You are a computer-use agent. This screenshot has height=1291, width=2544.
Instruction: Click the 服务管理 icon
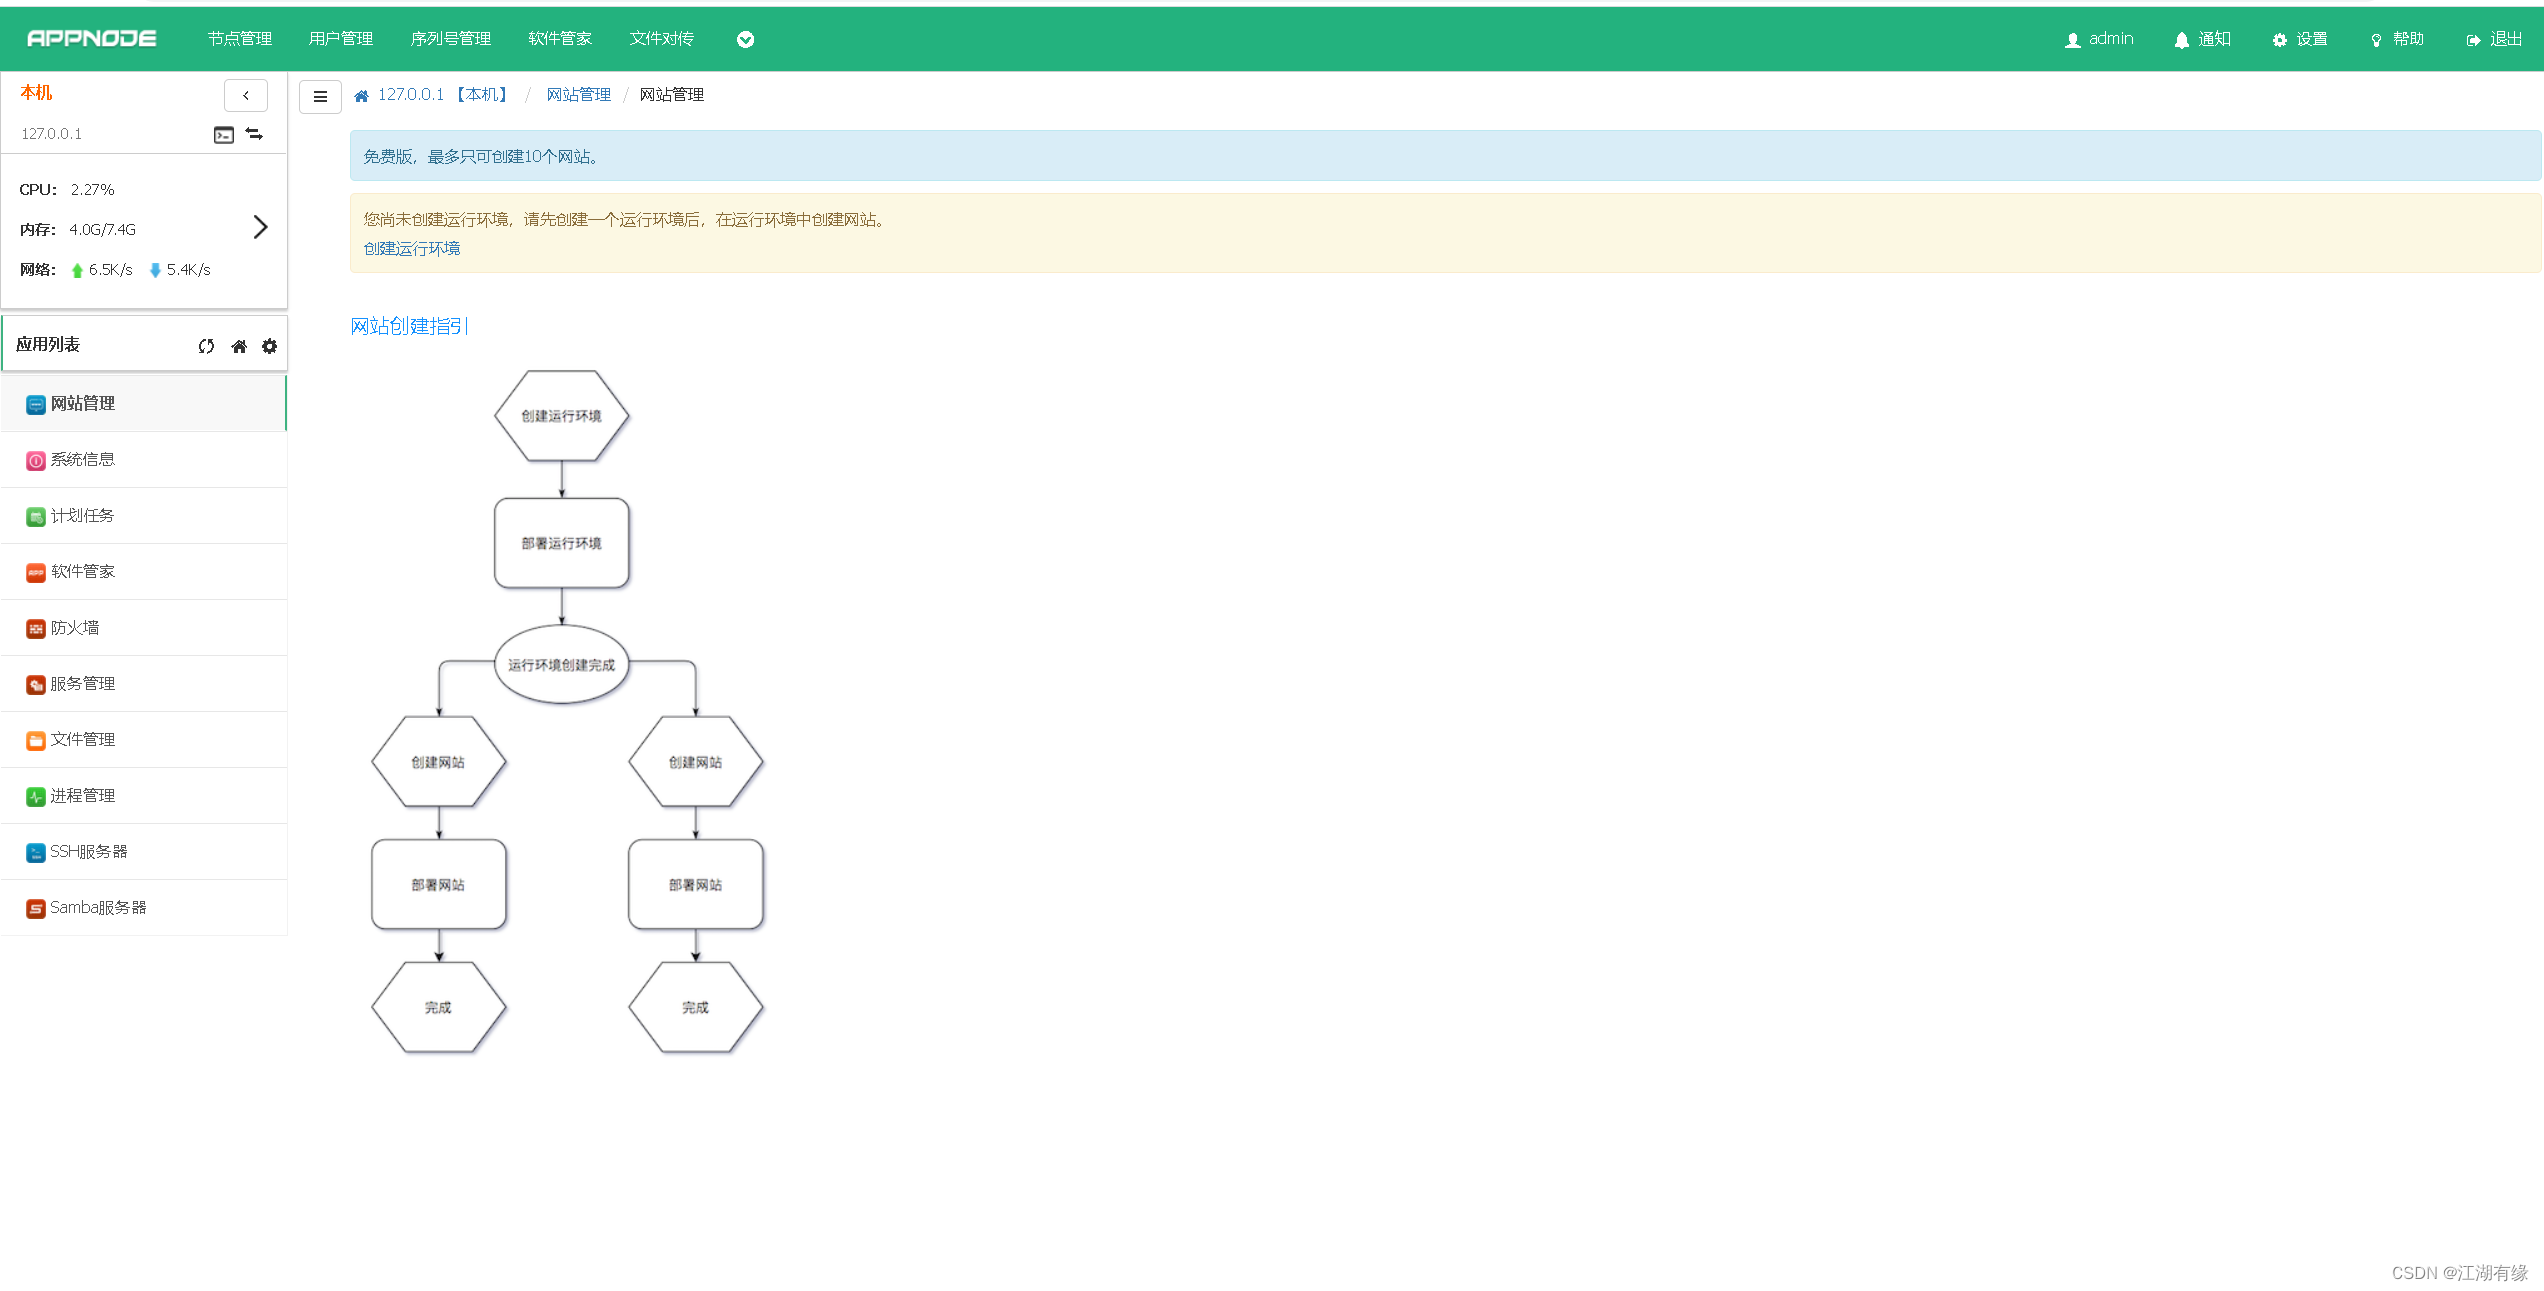pos(36,684)
